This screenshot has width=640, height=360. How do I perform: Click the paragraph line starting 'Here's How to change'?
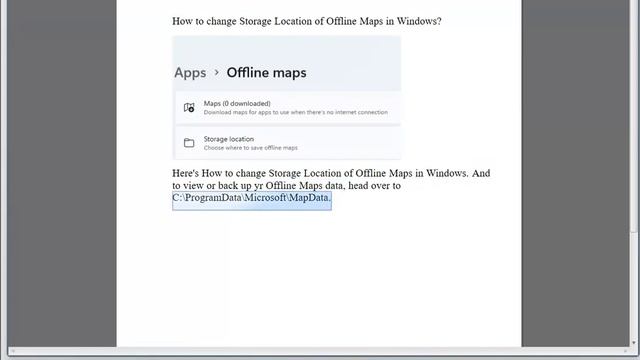tap(331, 173)
